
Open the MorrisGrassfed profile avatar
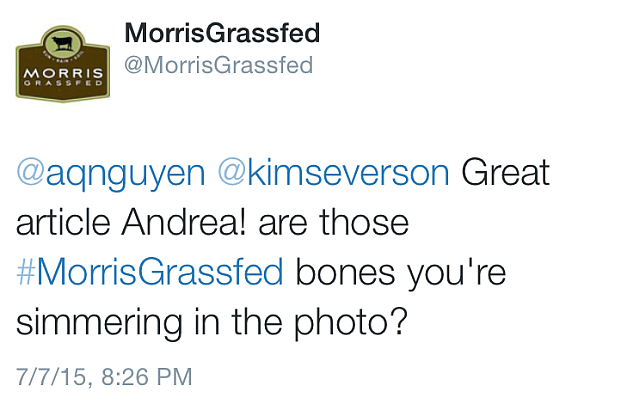click(61, 61)
